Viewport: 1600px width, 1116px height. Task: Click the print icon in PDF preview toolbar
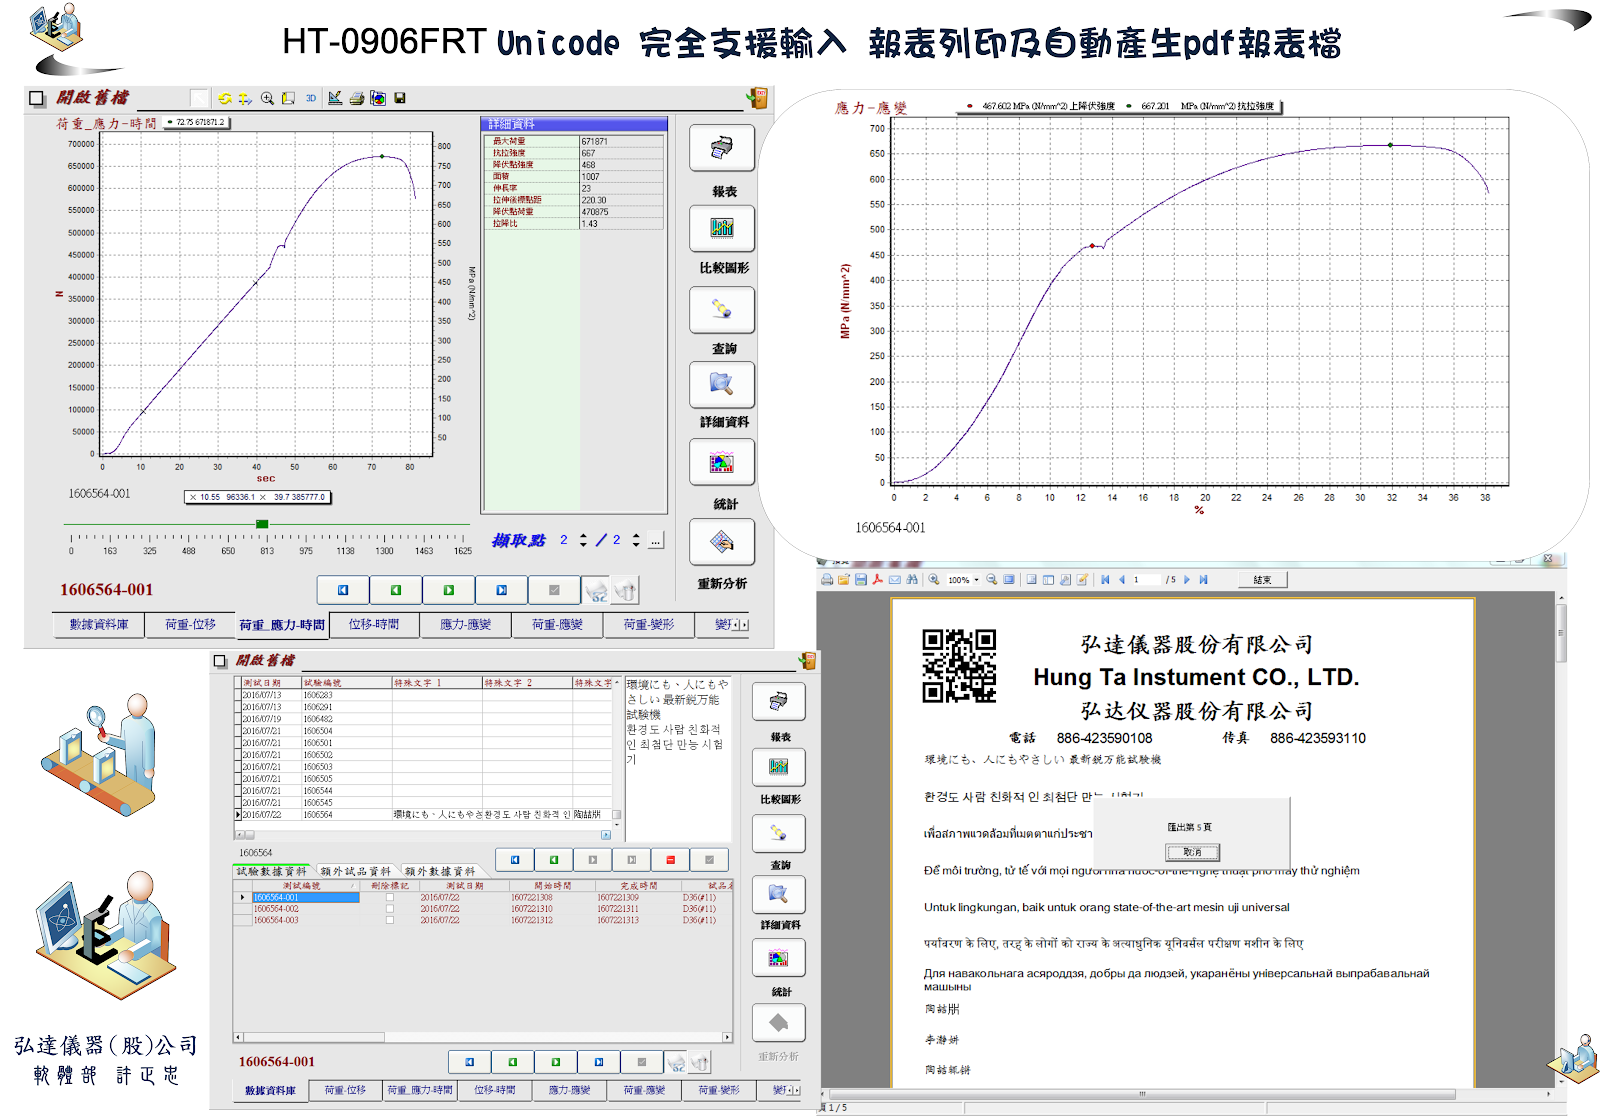point(827,580)
